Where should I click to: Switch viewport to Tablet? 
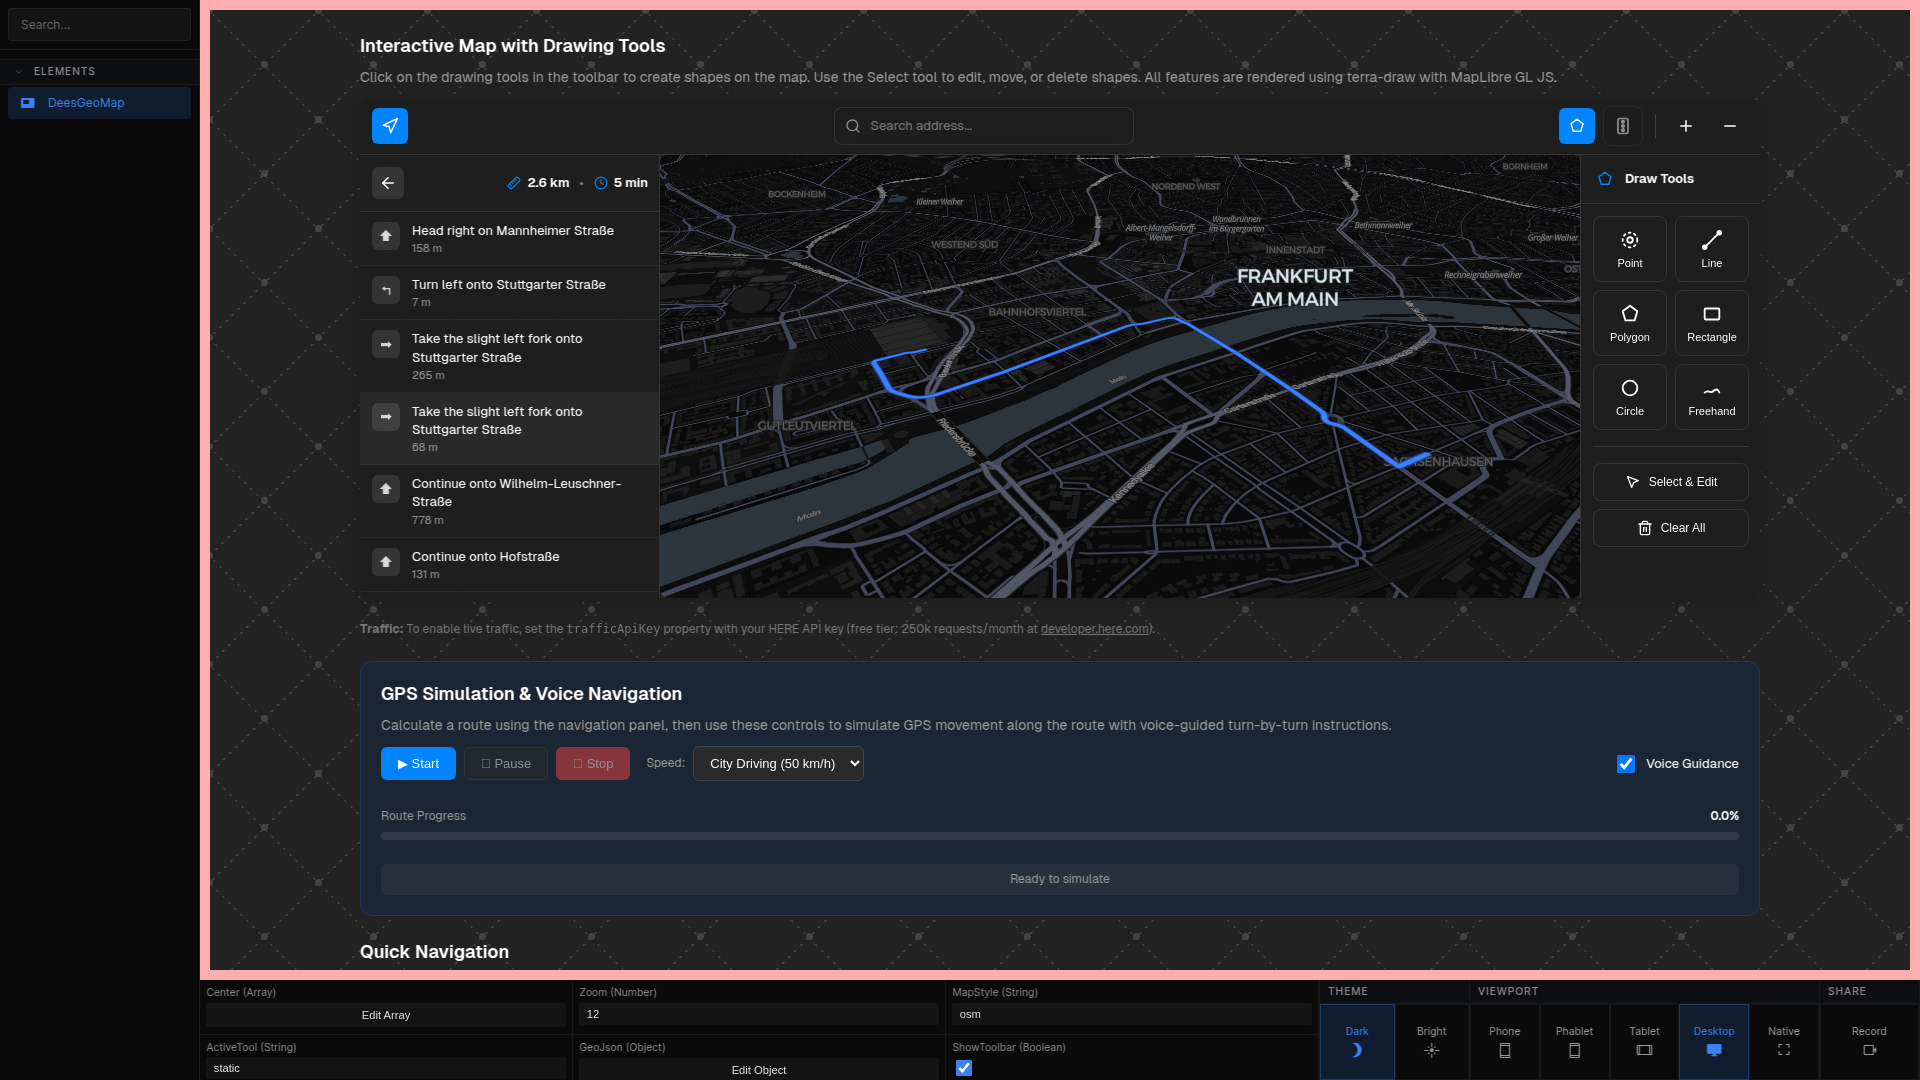[x=1644, y=1041]
